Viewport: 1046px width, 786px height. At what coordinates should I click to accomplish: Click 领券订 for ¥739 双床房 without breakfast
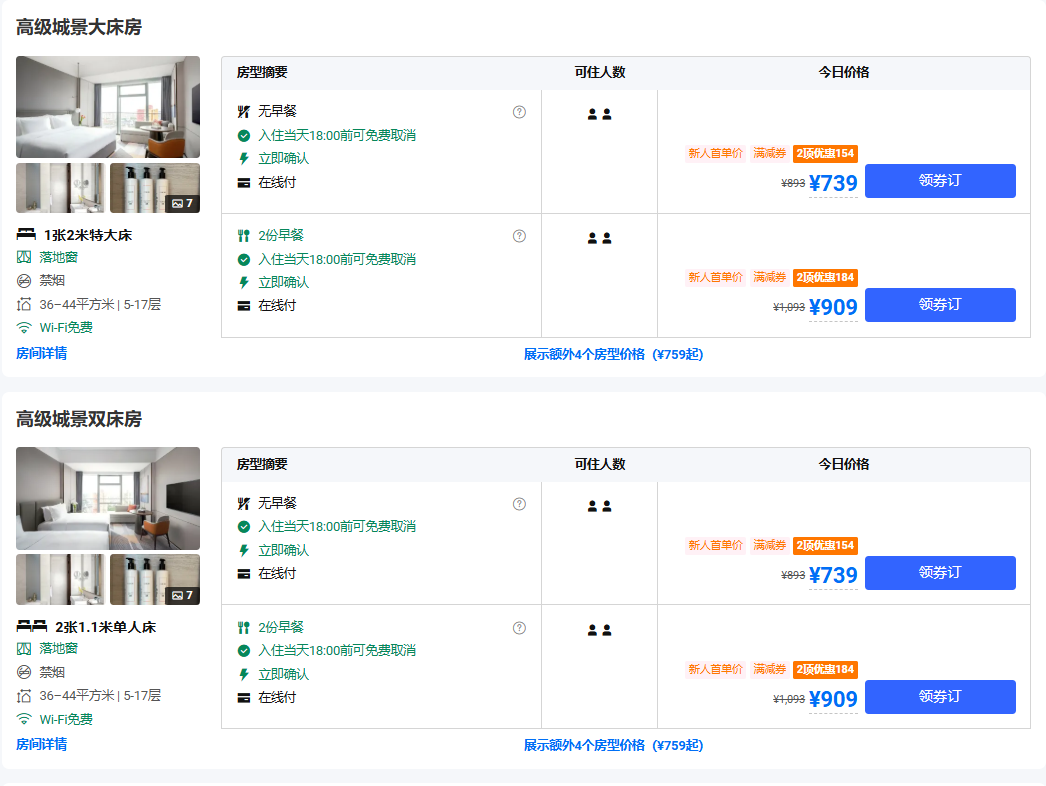(x=939, y=573)
